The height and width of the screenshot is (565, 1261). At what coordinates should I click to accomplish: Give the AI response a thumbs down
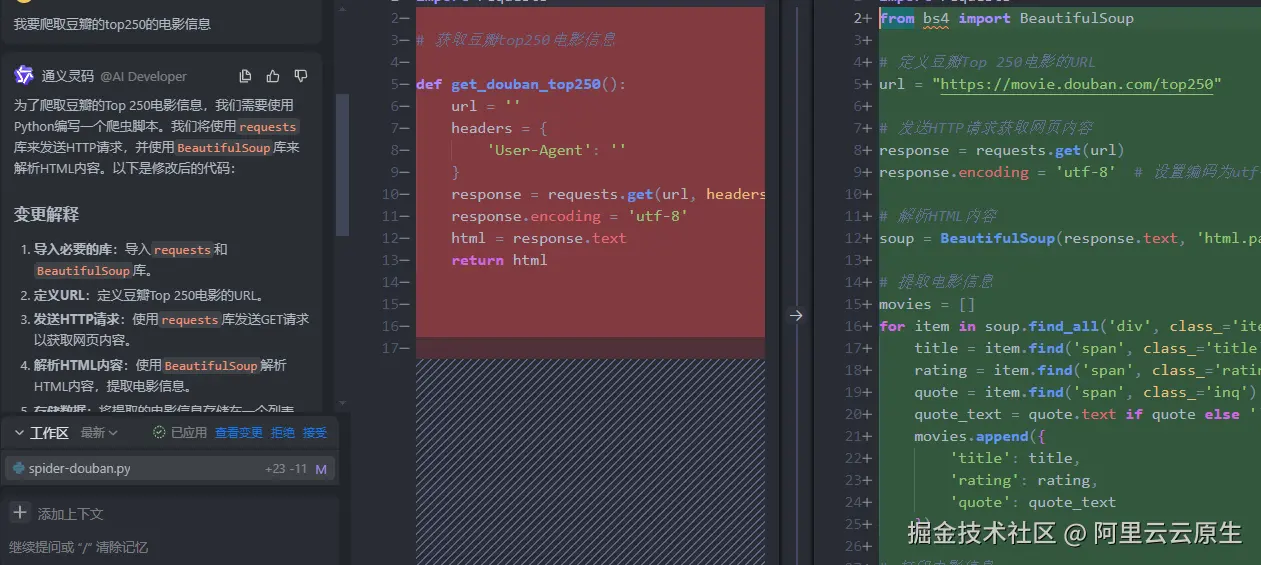tap(301, 76)
